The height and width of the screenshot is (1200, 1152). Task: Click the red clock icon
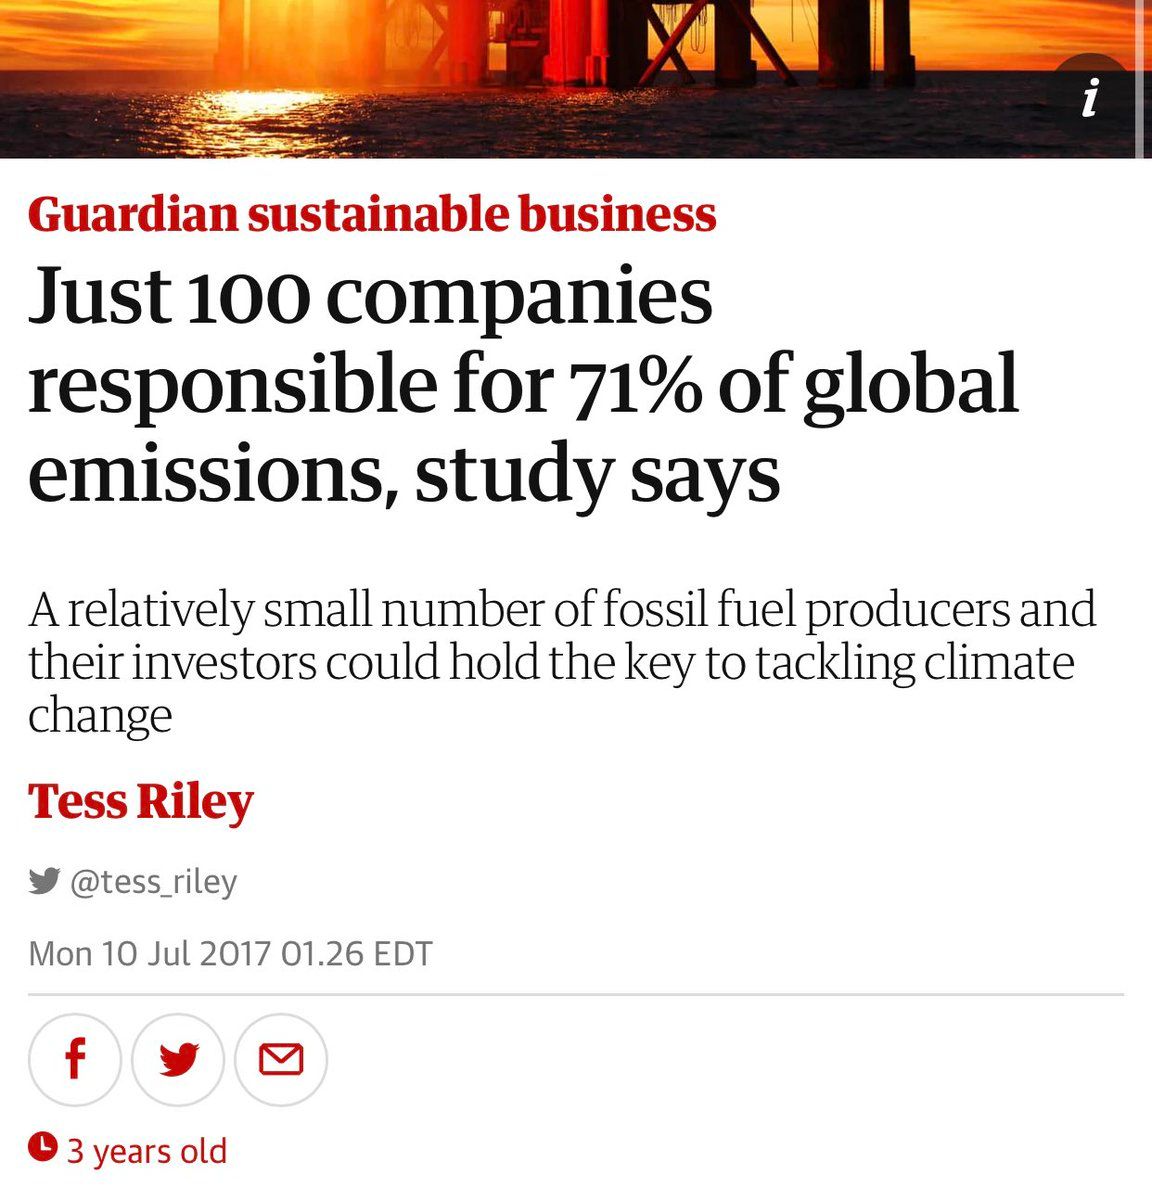(42, 1147)
